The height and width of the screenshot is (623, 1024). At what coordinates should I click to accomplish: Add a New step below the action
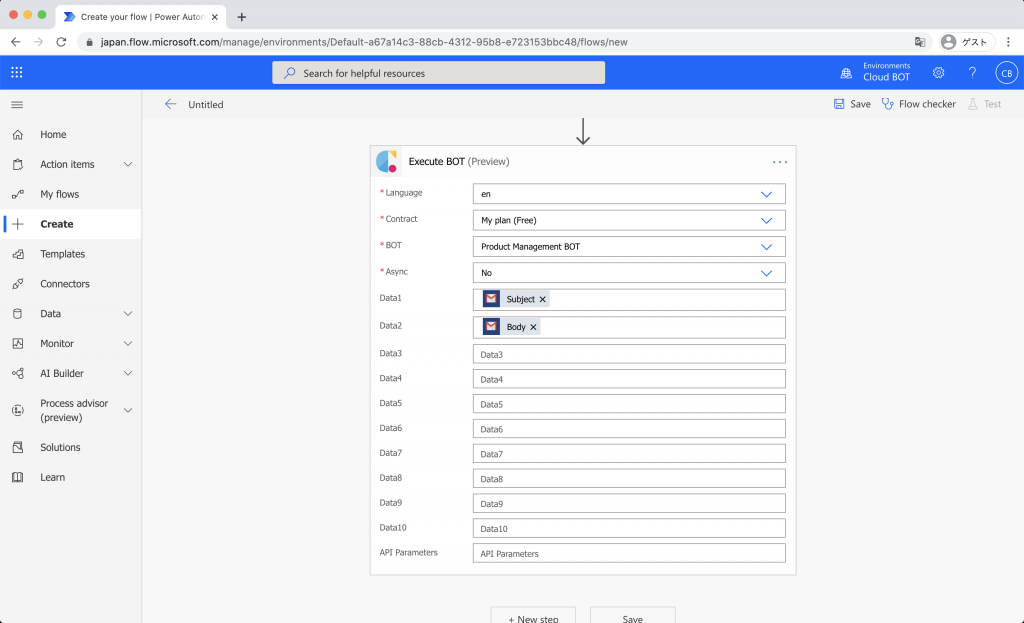pyautogui.click(x=533, y=615)
